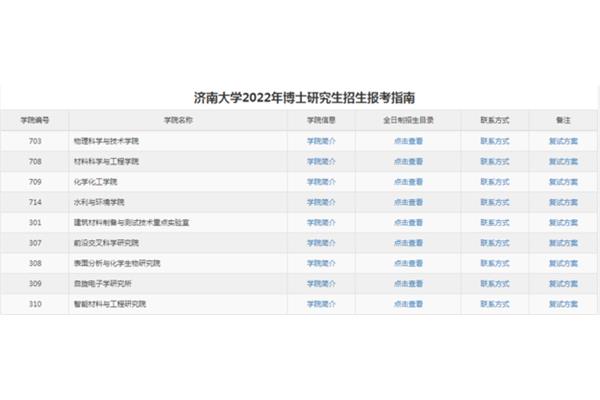
Task: View 点击查看 catalog for college 708
Action: click(x=408, y=162)
